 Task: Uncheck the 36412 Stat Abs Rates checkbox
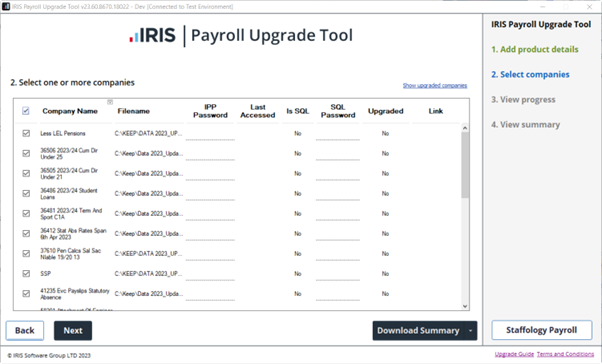click(26, 233)
